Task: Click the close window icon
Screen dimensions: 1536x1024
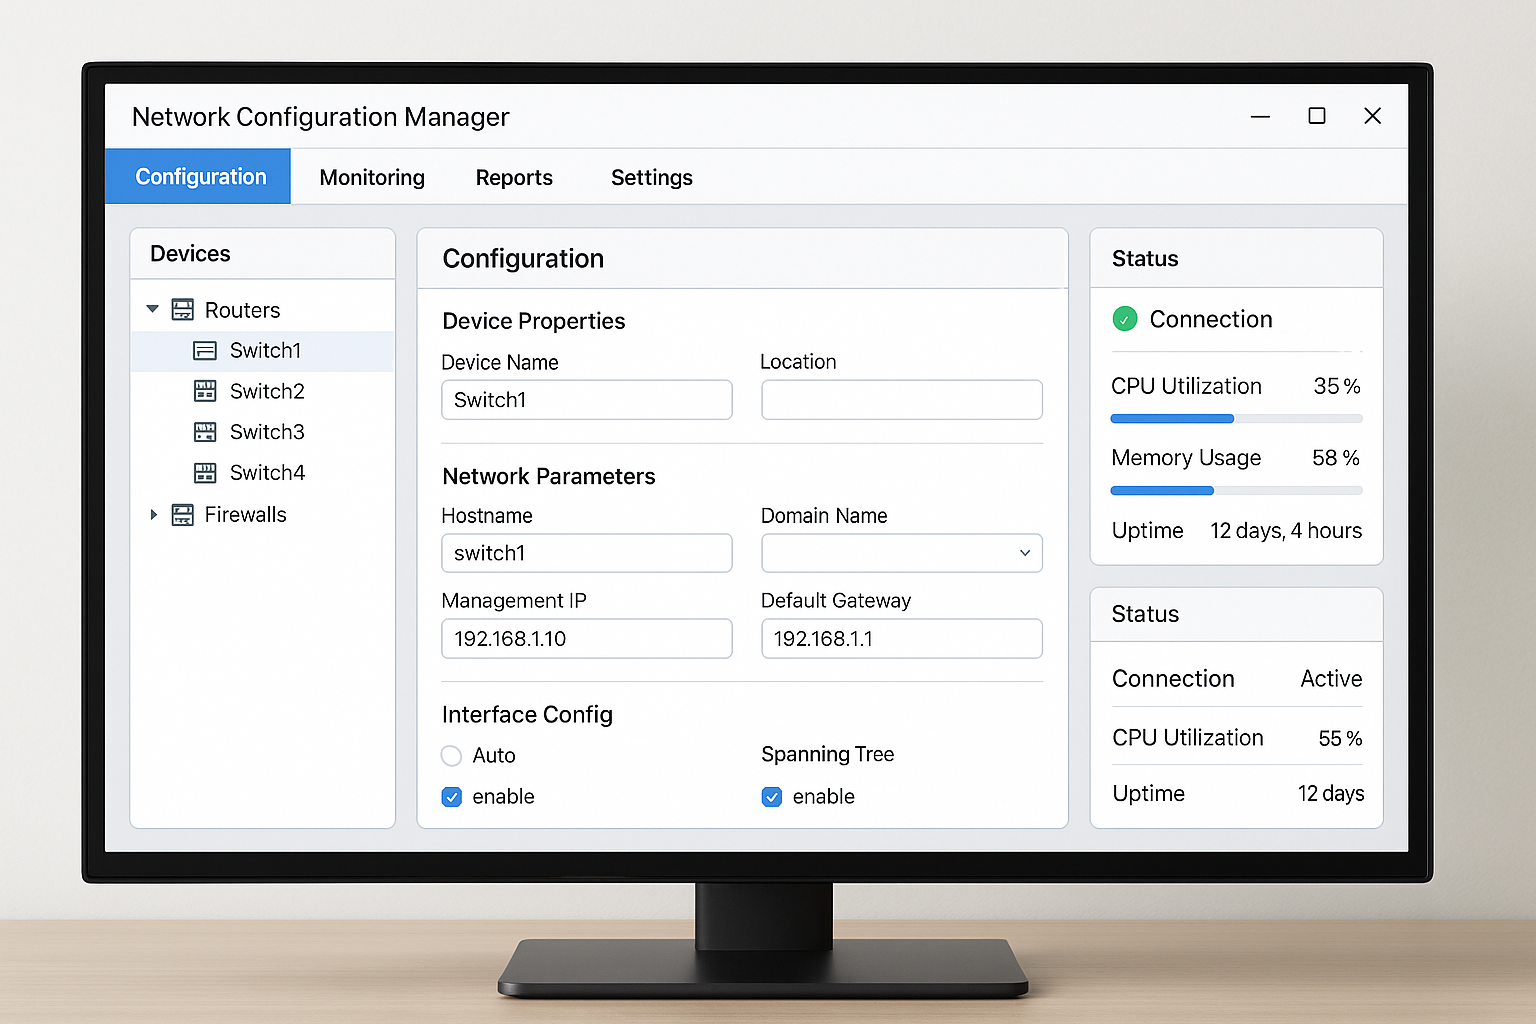Action: click(x=1372, y=116)
